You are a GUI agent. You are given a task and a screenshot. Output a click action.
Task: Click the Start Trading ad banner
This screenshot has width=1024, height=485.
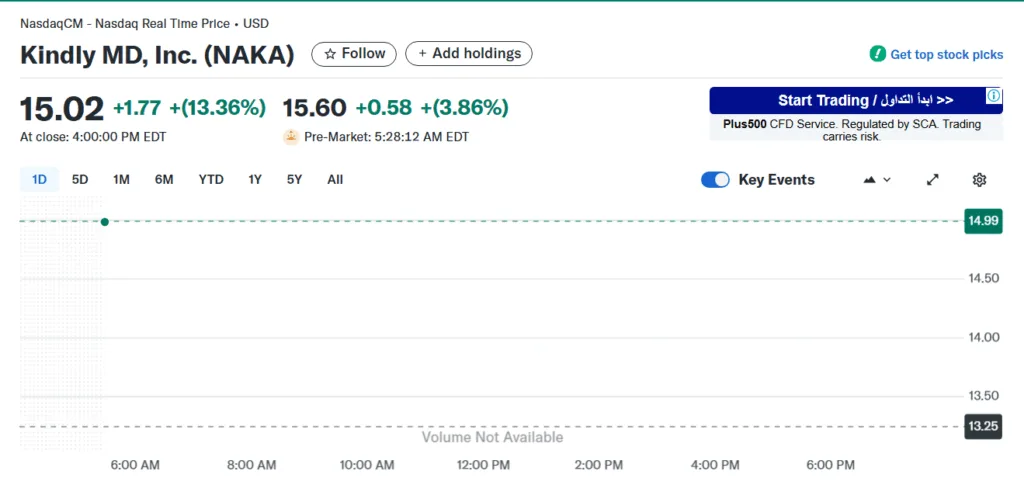tap(846, 101)
